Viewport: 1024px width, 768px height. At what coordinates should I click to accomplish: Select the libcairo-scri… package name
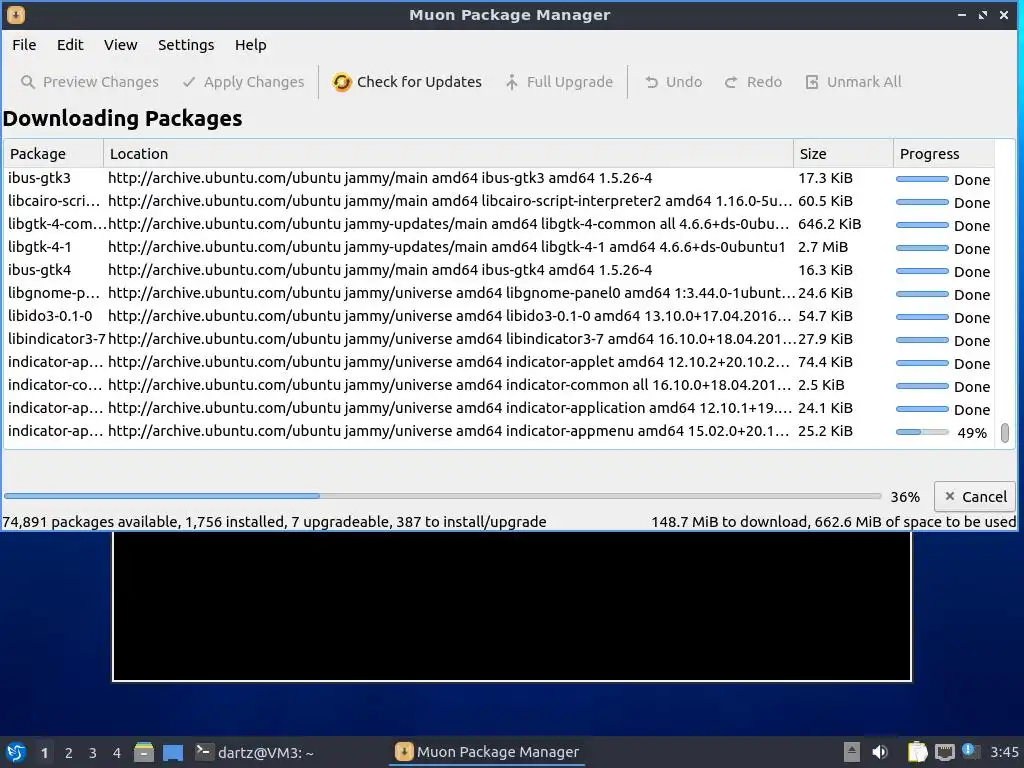coord(54,201)
